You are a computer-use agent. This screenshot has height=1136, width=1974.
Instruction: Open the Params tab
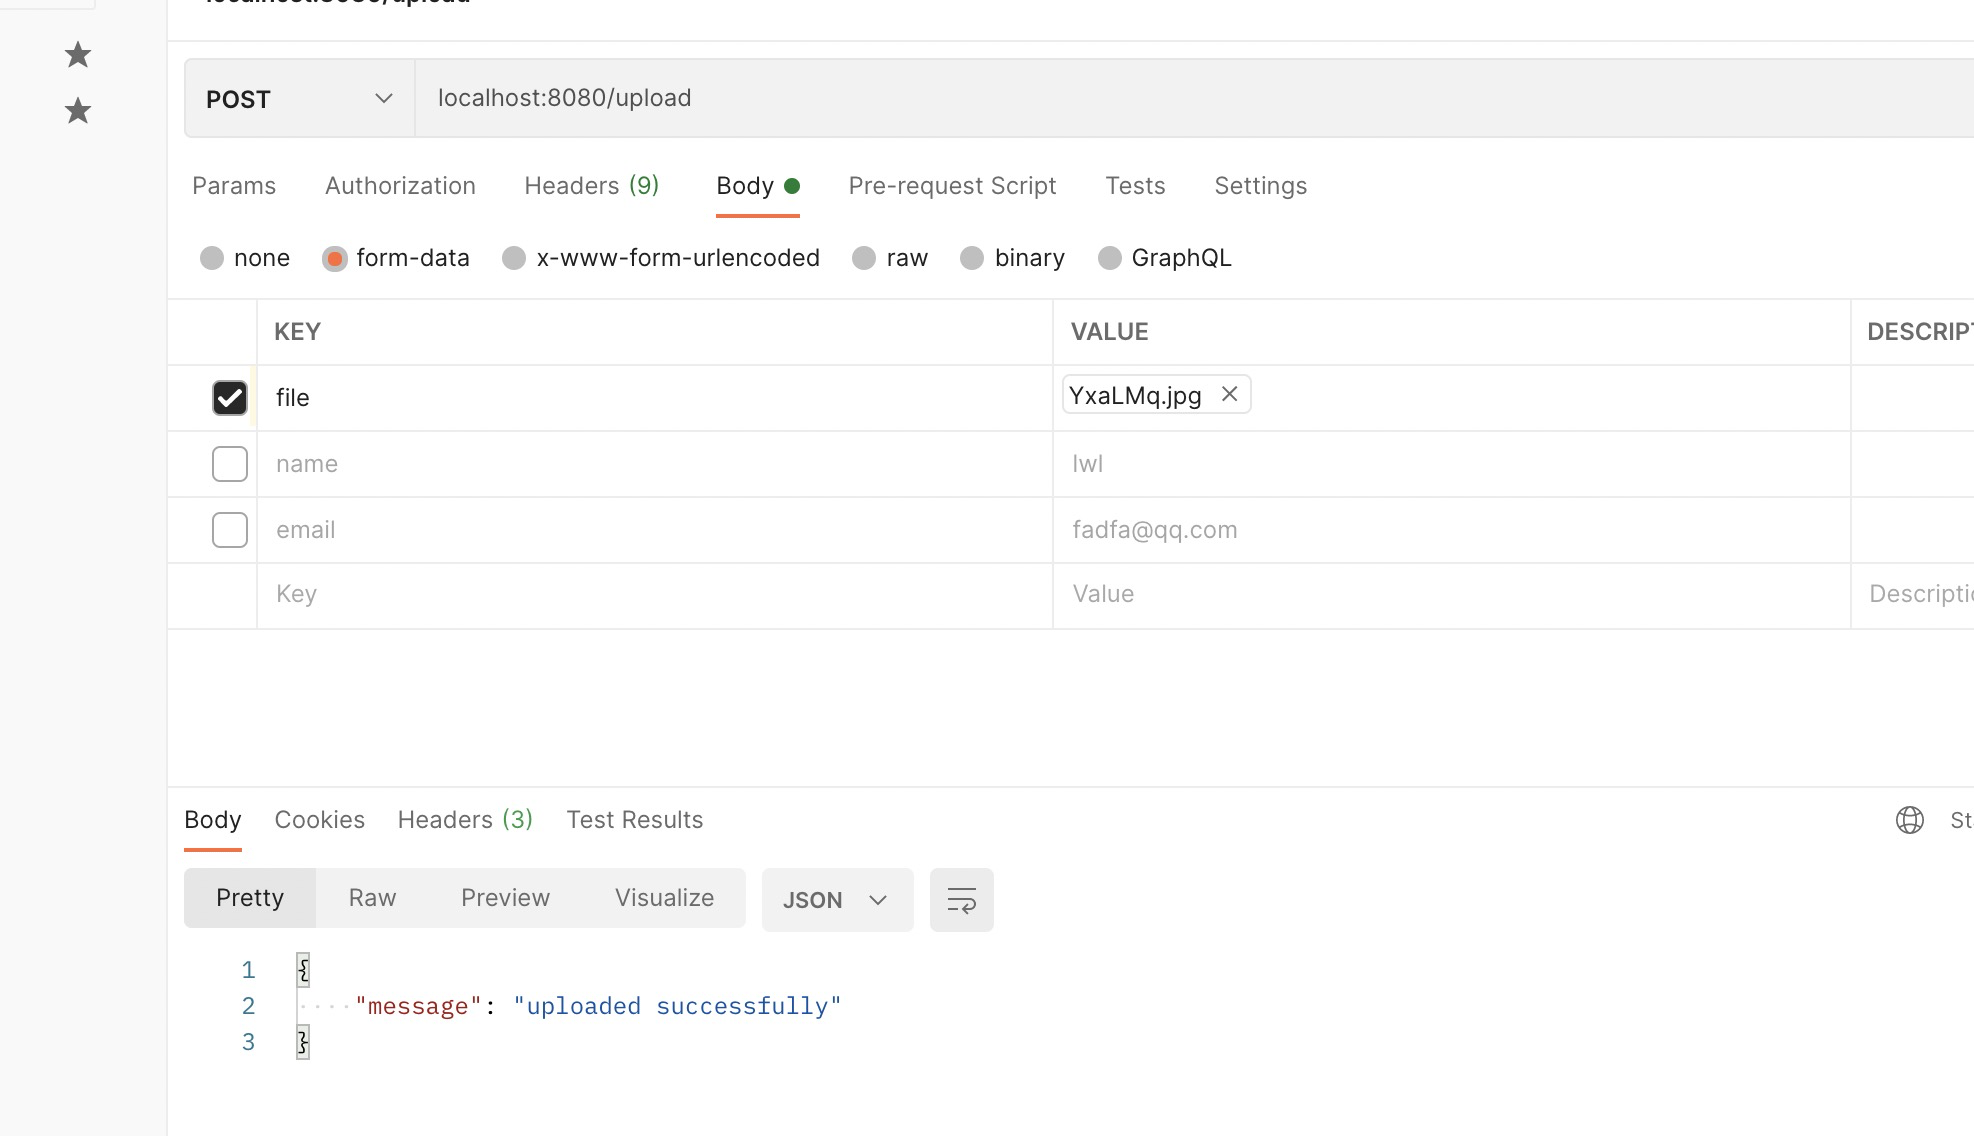coord(234,186)
